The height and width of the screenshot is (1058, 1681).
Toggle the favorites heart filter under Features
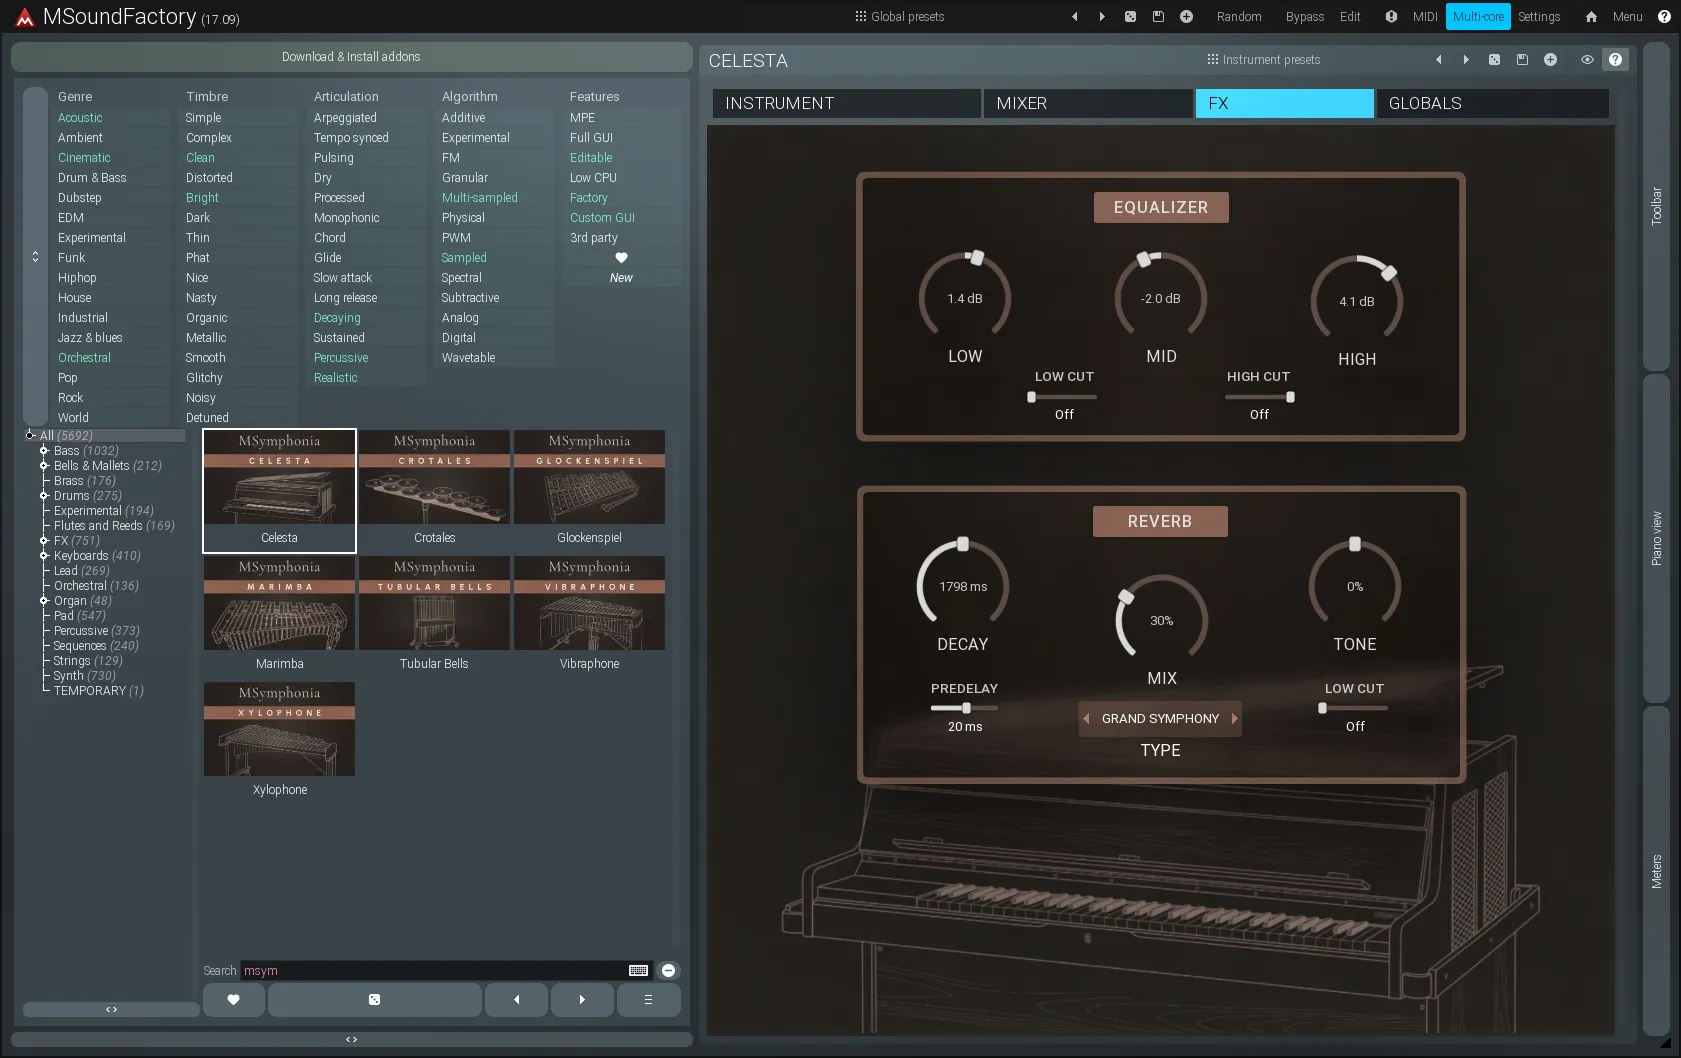click(x=621, y=258)
